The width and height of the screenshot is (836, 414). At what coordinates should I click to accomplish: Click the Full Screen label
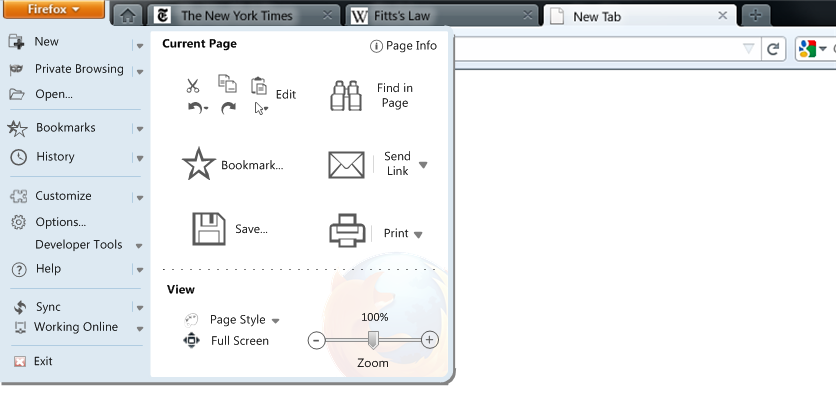[x=240, y=341]
